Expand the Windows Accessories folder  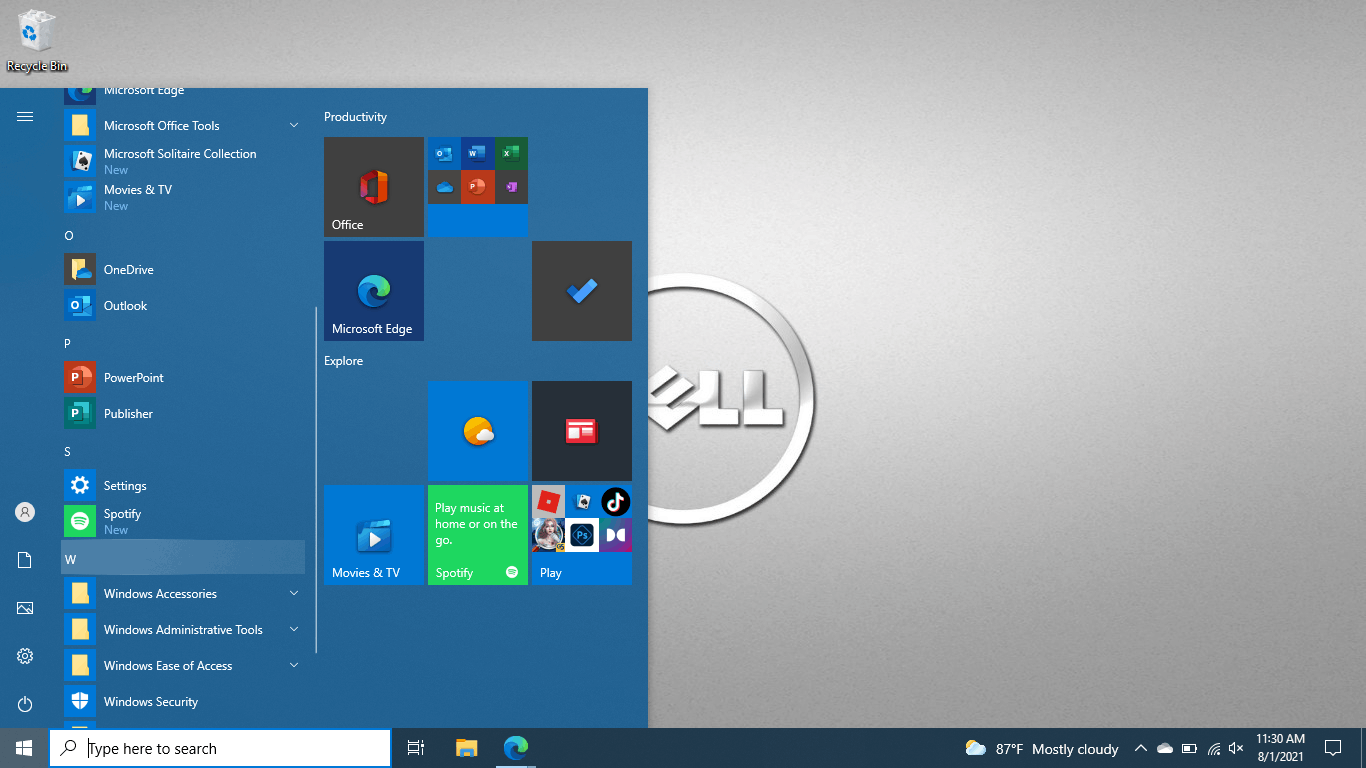click(x=183, y=594)
